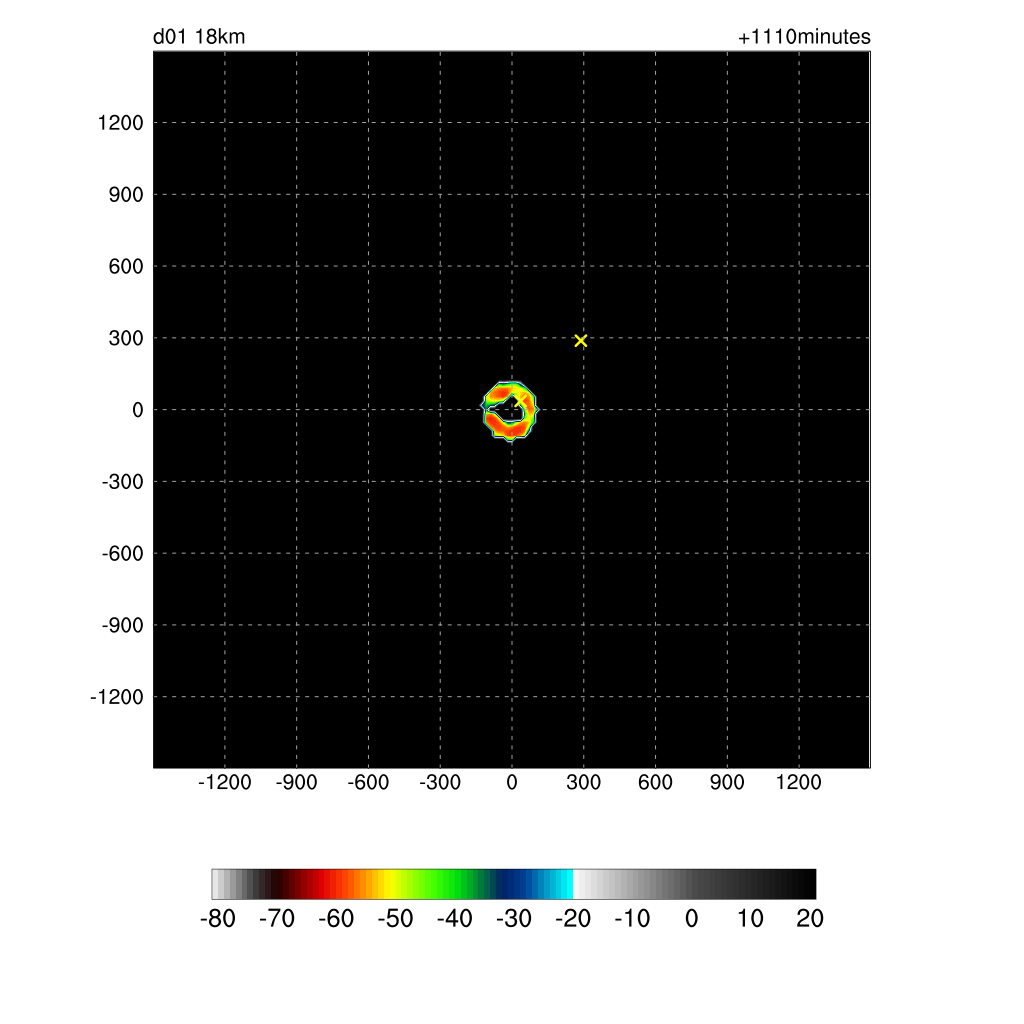
Task: Click the "d01 18km" title label
Action: (x=199, y=38)
